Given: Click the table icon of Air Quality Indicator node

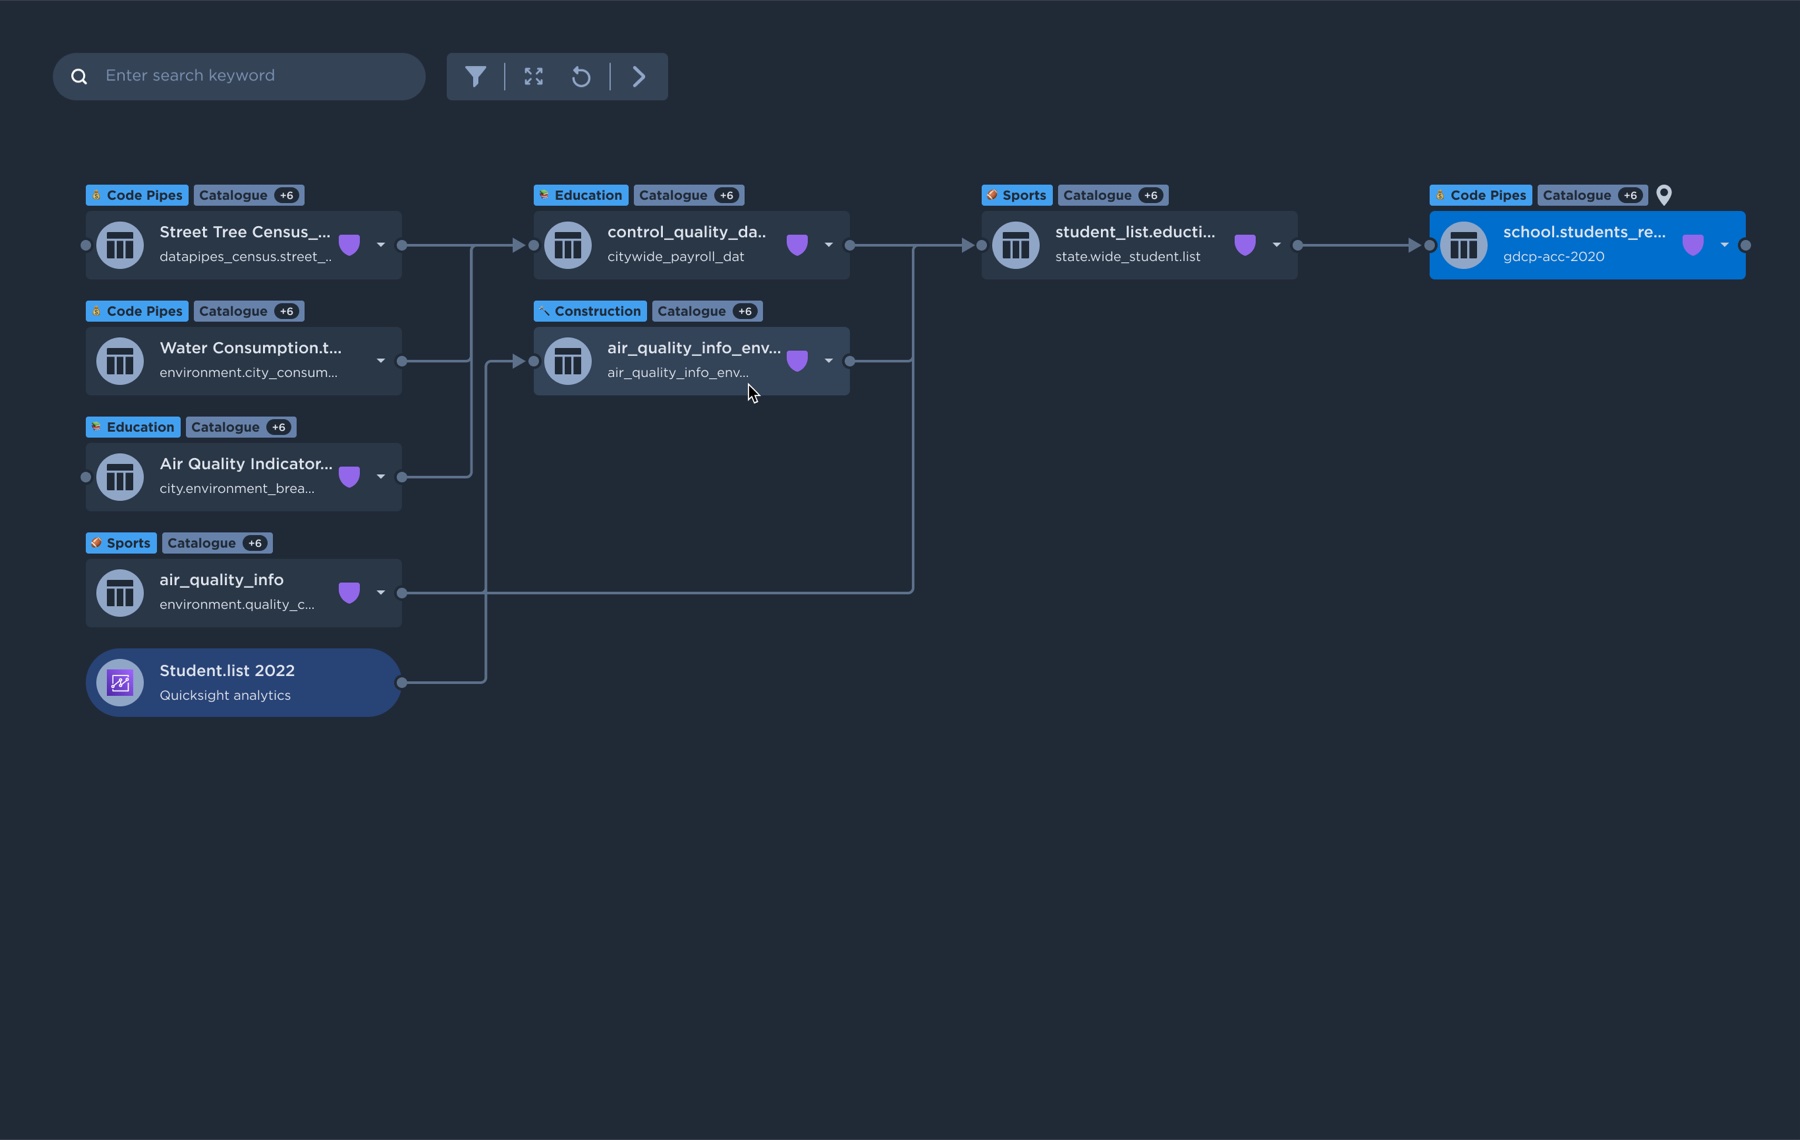Looking at the screenshot, I should click(x=120, y=477).
